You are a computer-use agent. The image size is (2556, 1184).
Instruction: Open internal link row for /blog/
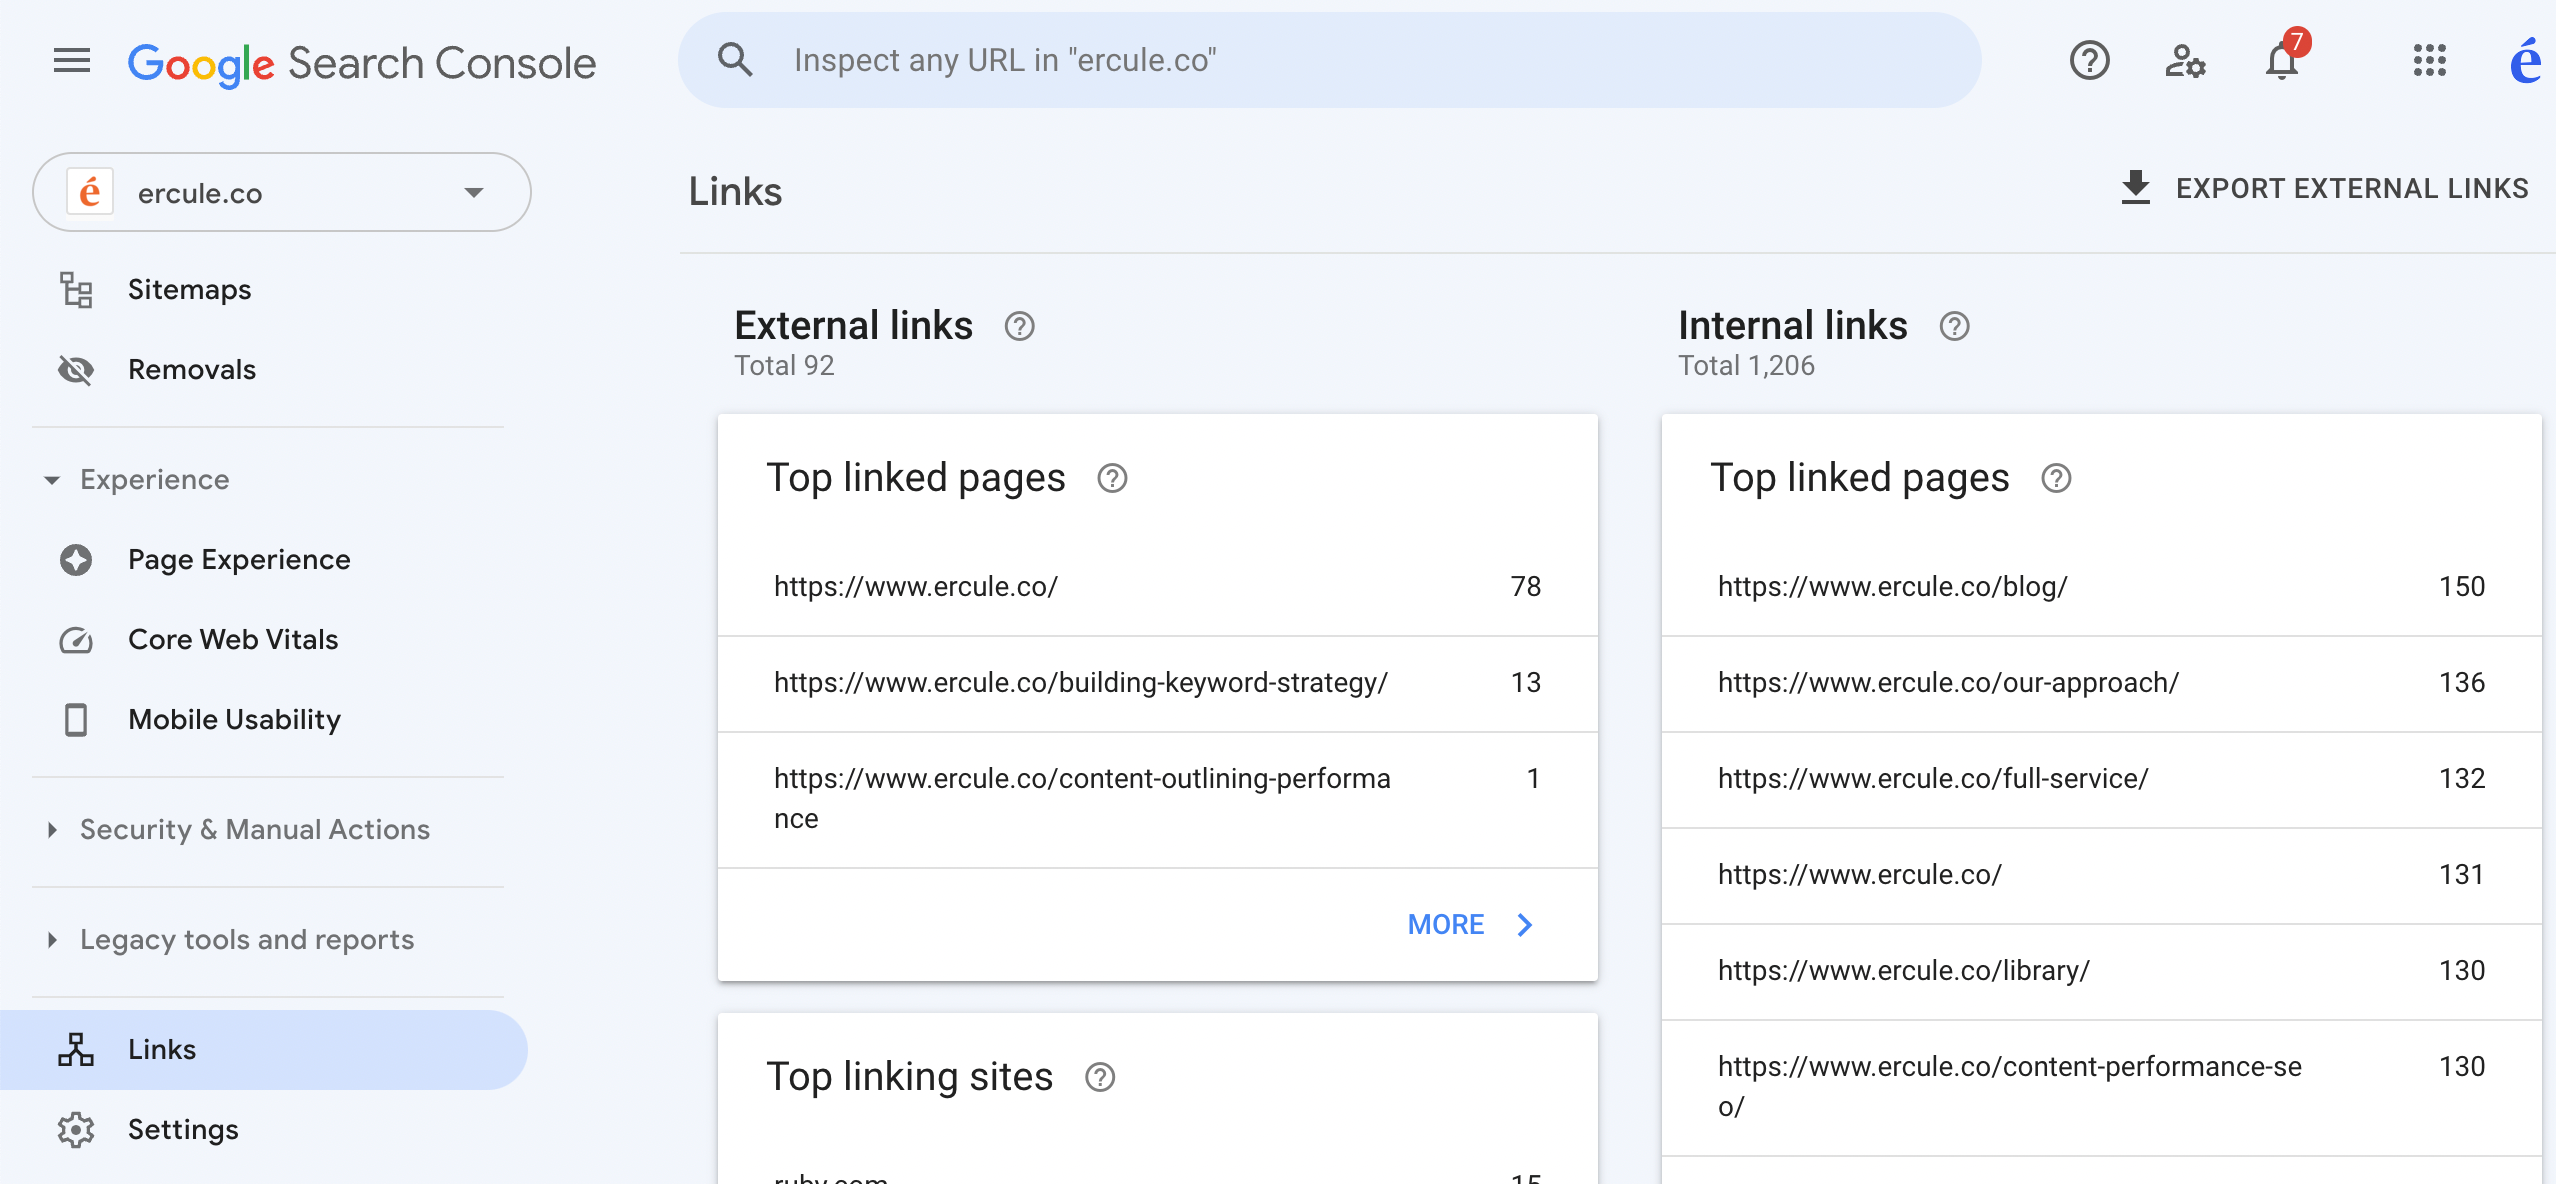tap(2101, 587)
